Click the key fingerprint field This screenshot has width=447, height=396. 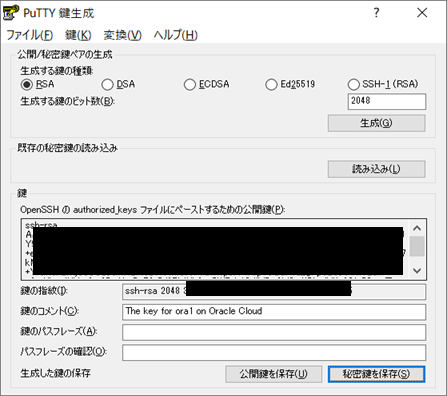[x=274, y=291]
